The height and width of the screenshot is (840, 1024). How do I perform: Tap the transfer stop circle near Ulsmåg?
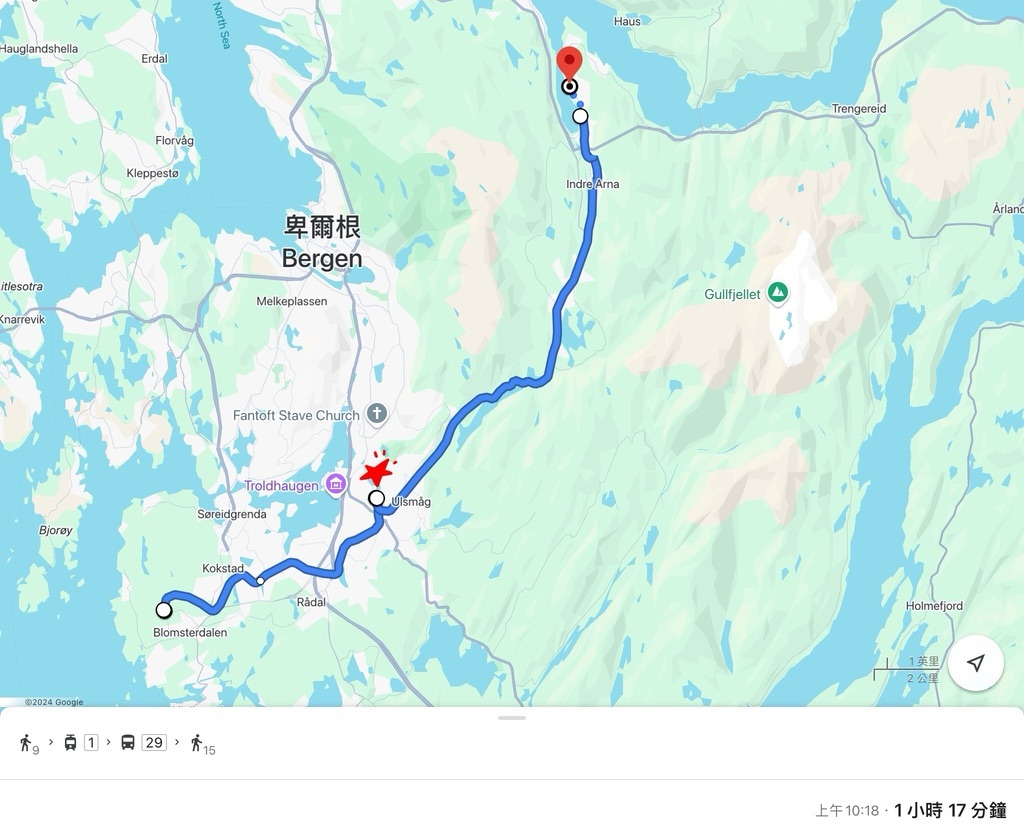376,498
